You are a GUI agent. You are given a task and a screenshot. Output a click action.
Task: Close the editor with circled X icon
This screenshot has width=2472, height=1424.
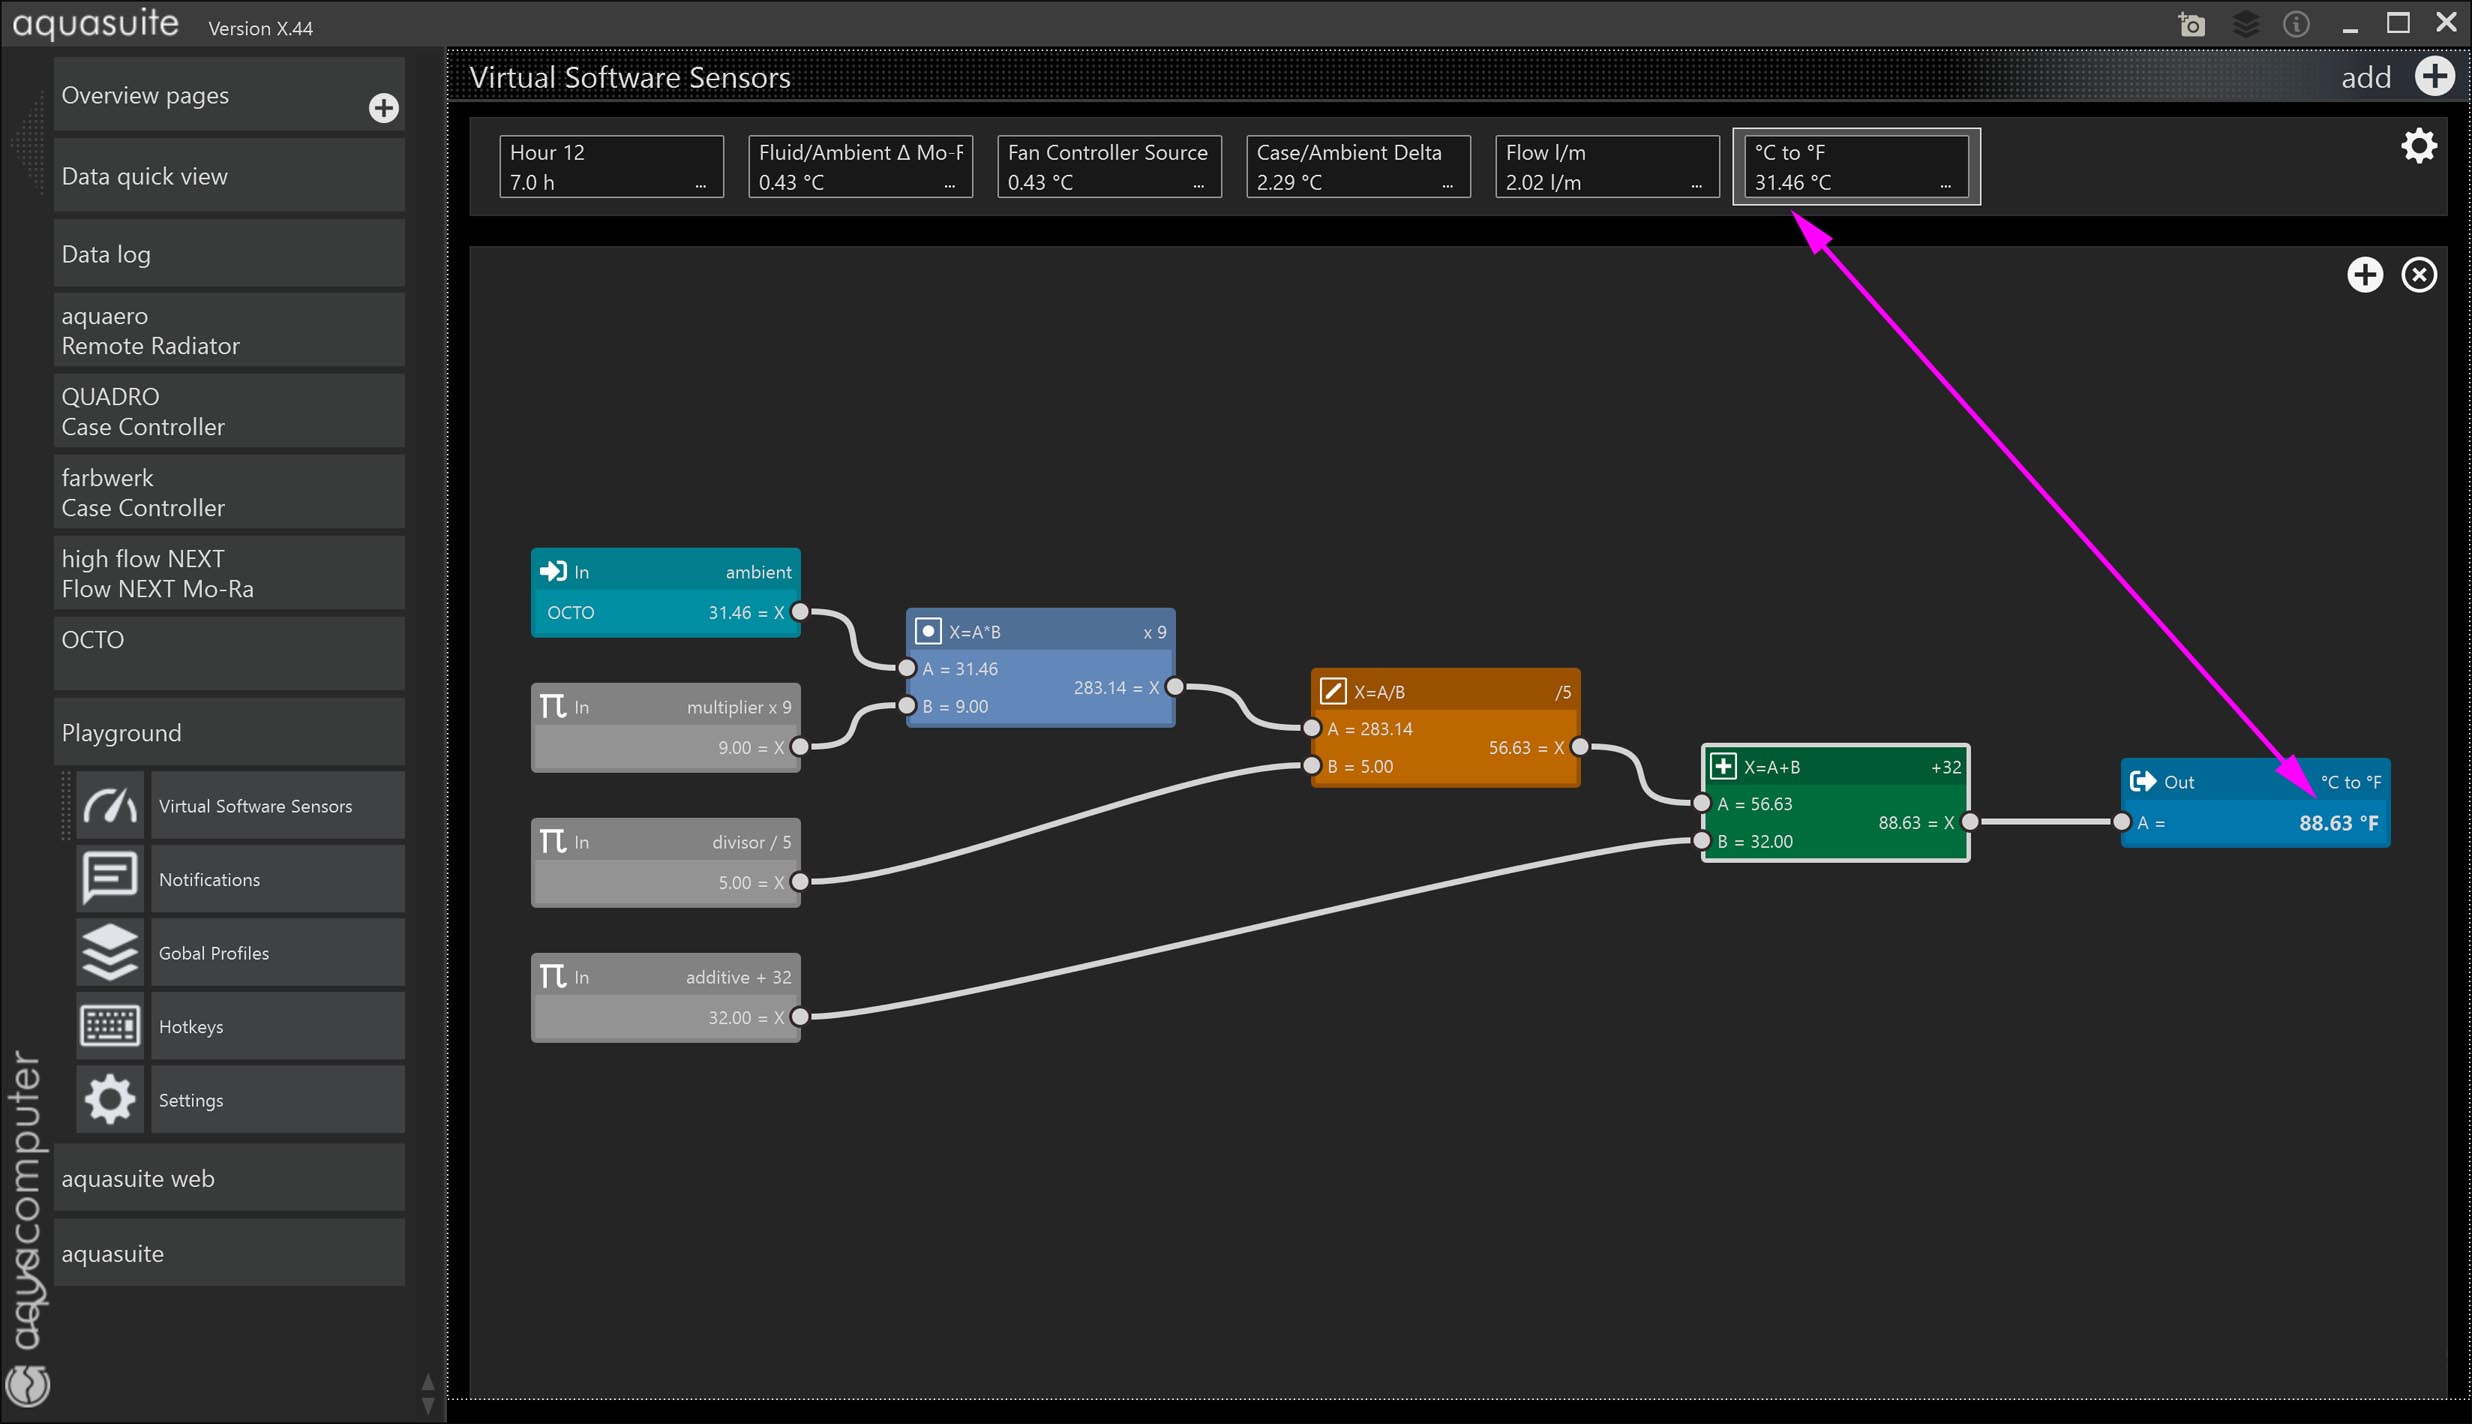click(x=2418, y=274)
